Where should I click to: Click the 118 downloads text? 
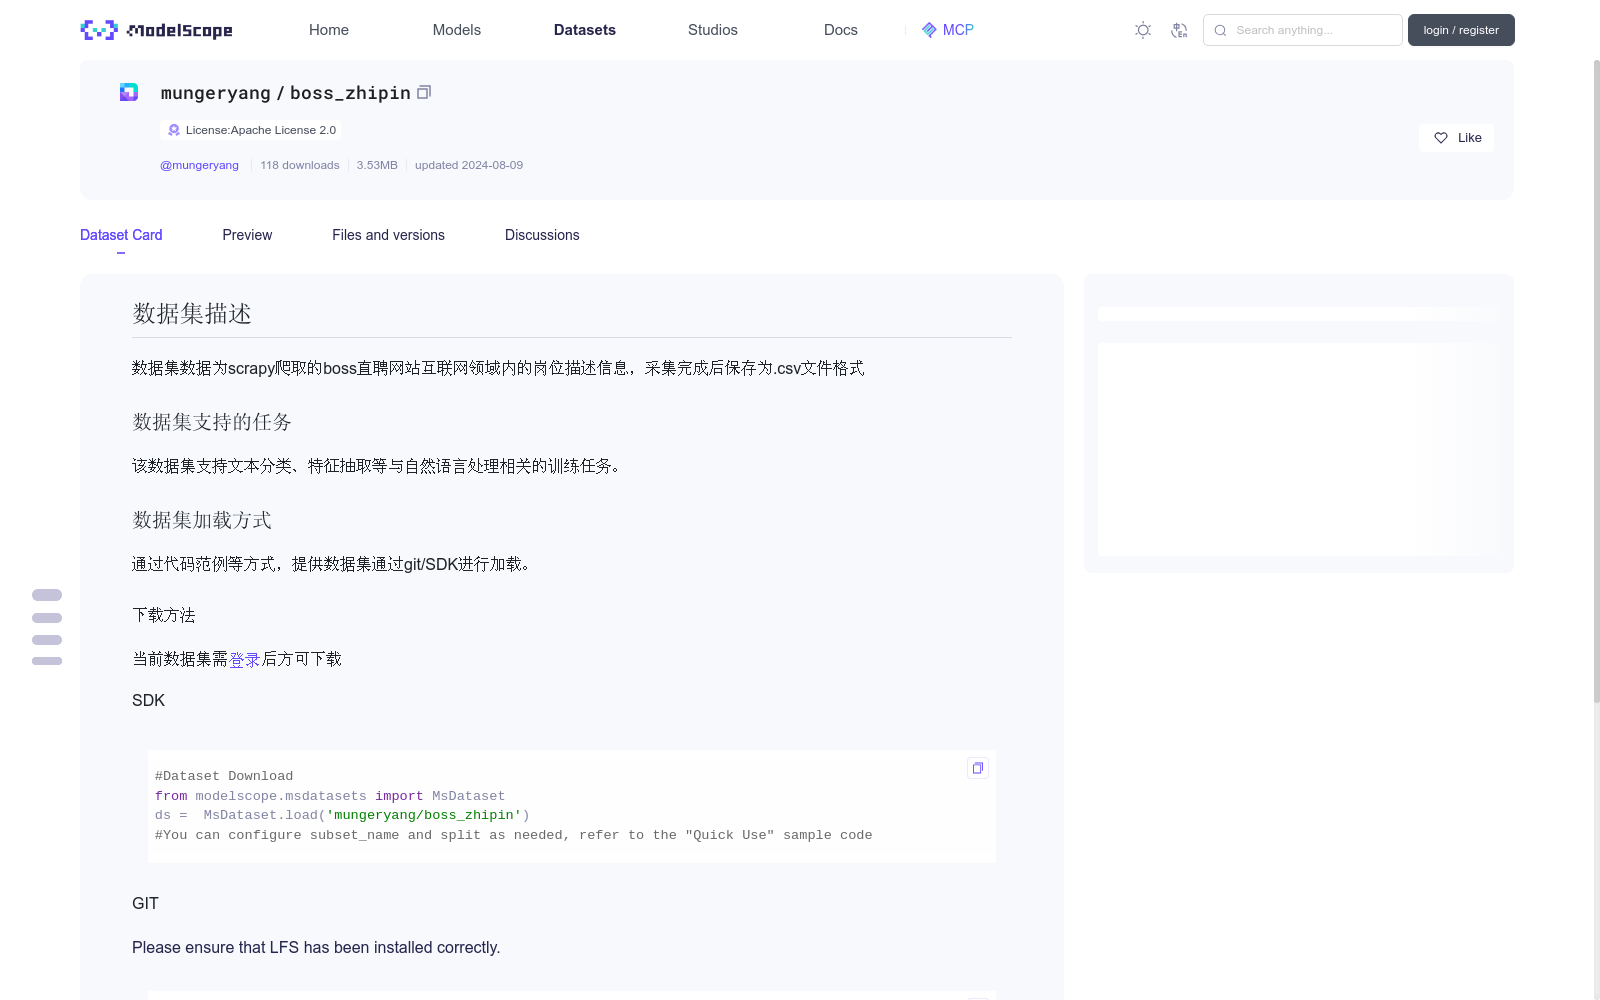pos(300,165)
